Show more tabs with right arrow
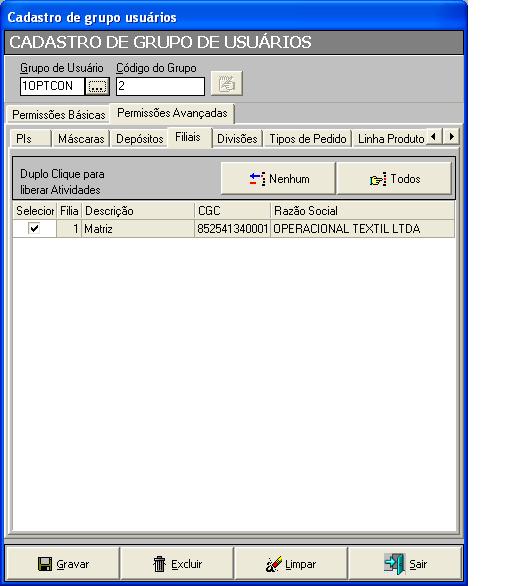The width and height of the screenshot is (513, 586). (x=451, y=136)
